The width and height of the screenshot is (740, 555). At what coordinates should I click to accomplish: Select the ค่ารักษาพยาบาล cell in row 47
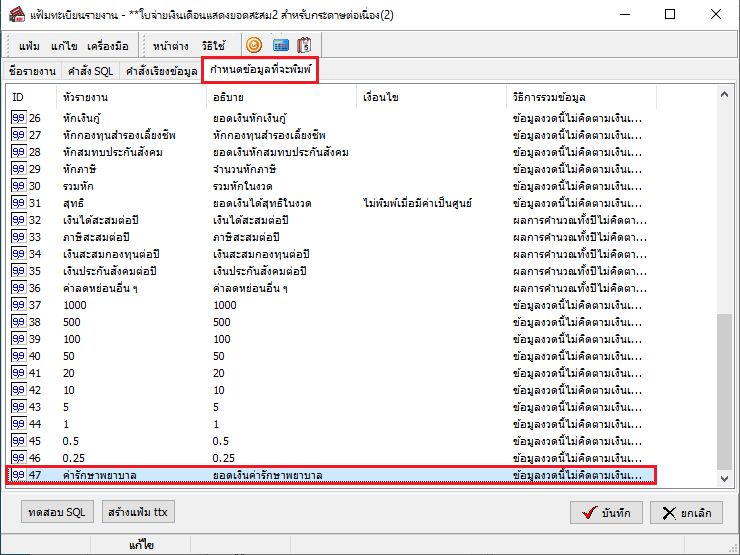100,475
